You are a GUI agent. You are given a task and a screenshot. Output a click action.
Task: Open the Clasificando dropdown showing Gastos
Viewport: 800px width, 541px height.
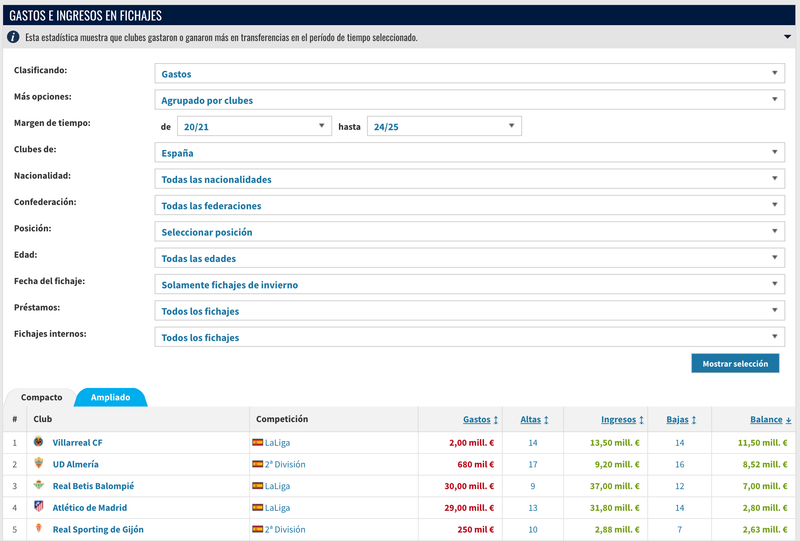tap(469, 74)
